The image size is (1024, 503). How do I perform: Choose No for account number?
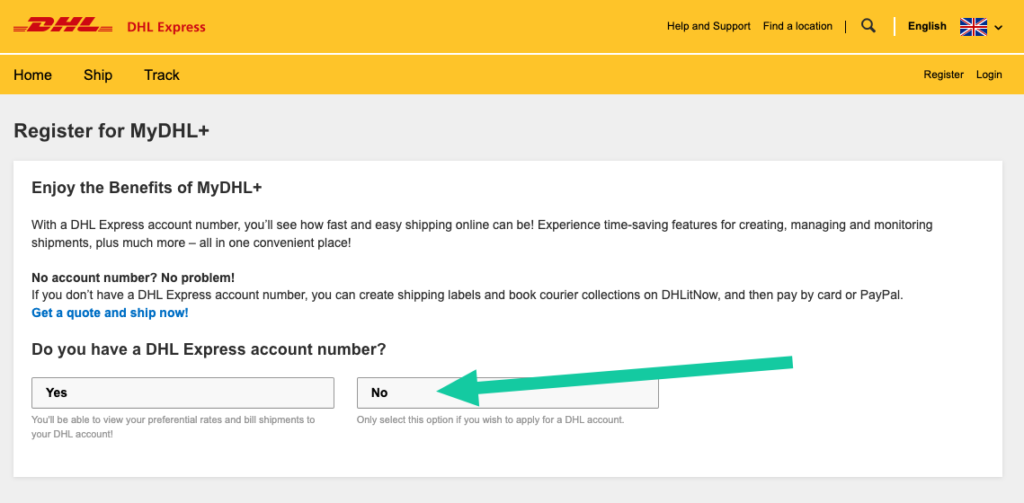pos(507,393)
